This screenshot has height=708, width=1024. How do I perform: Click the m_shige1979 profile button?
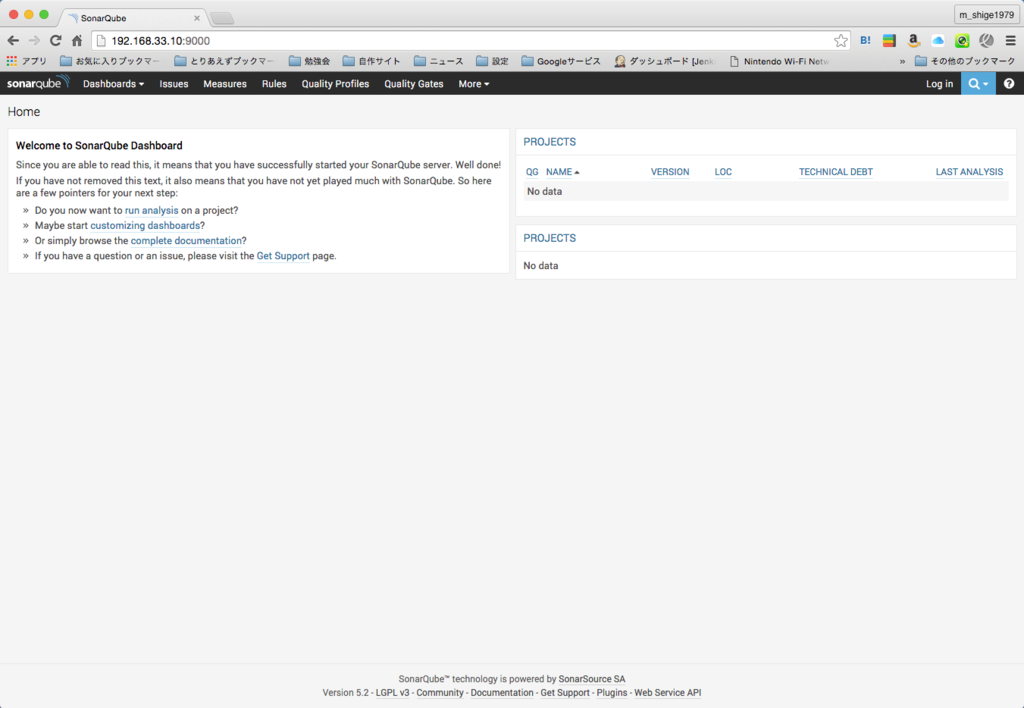(986, 14)
